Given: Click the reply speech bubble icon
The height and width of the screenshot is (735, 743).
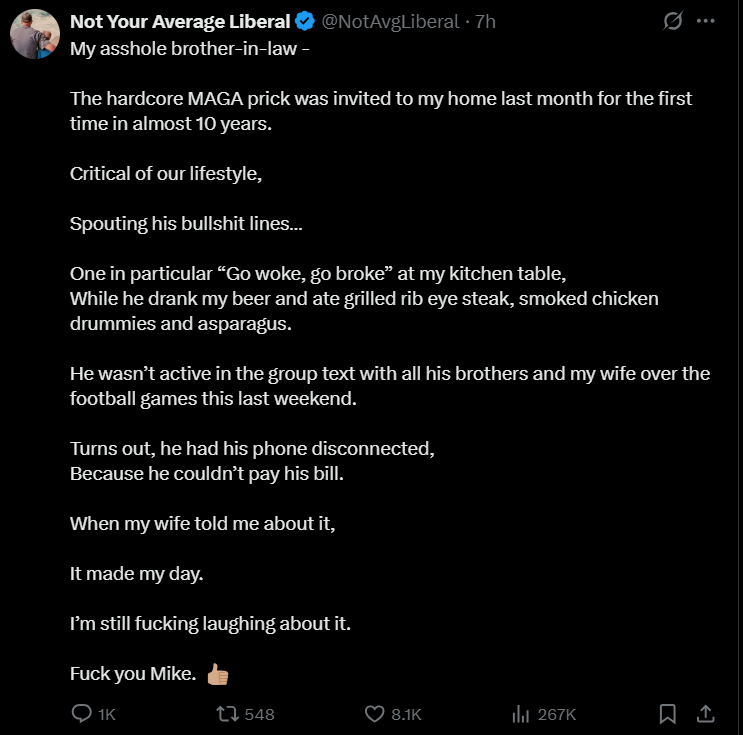Looking at the screenshot, I should pos(82,714).
